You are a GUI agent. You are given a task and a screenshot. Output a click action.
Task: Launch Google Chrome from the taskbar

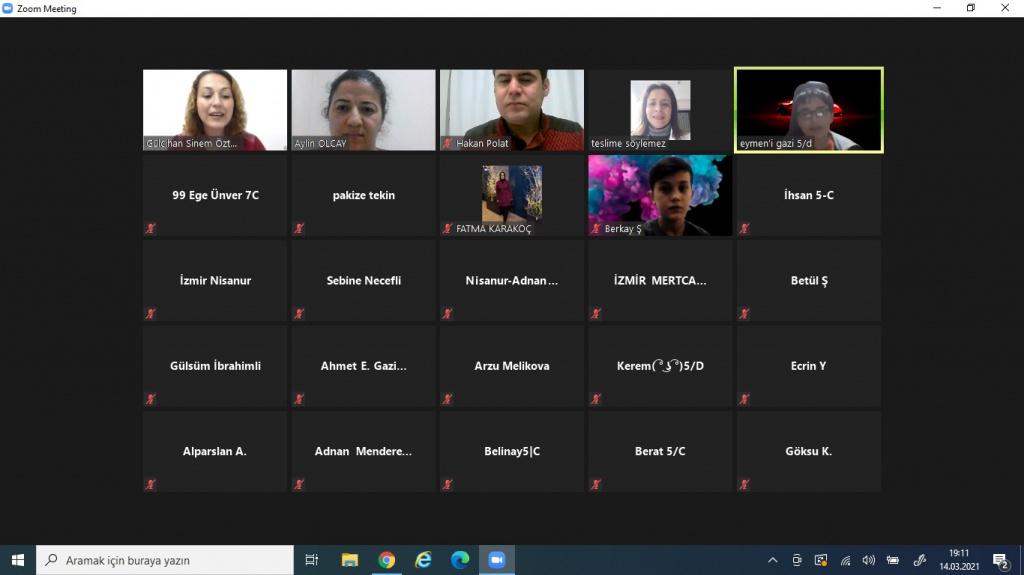click(x=387, y=560)
